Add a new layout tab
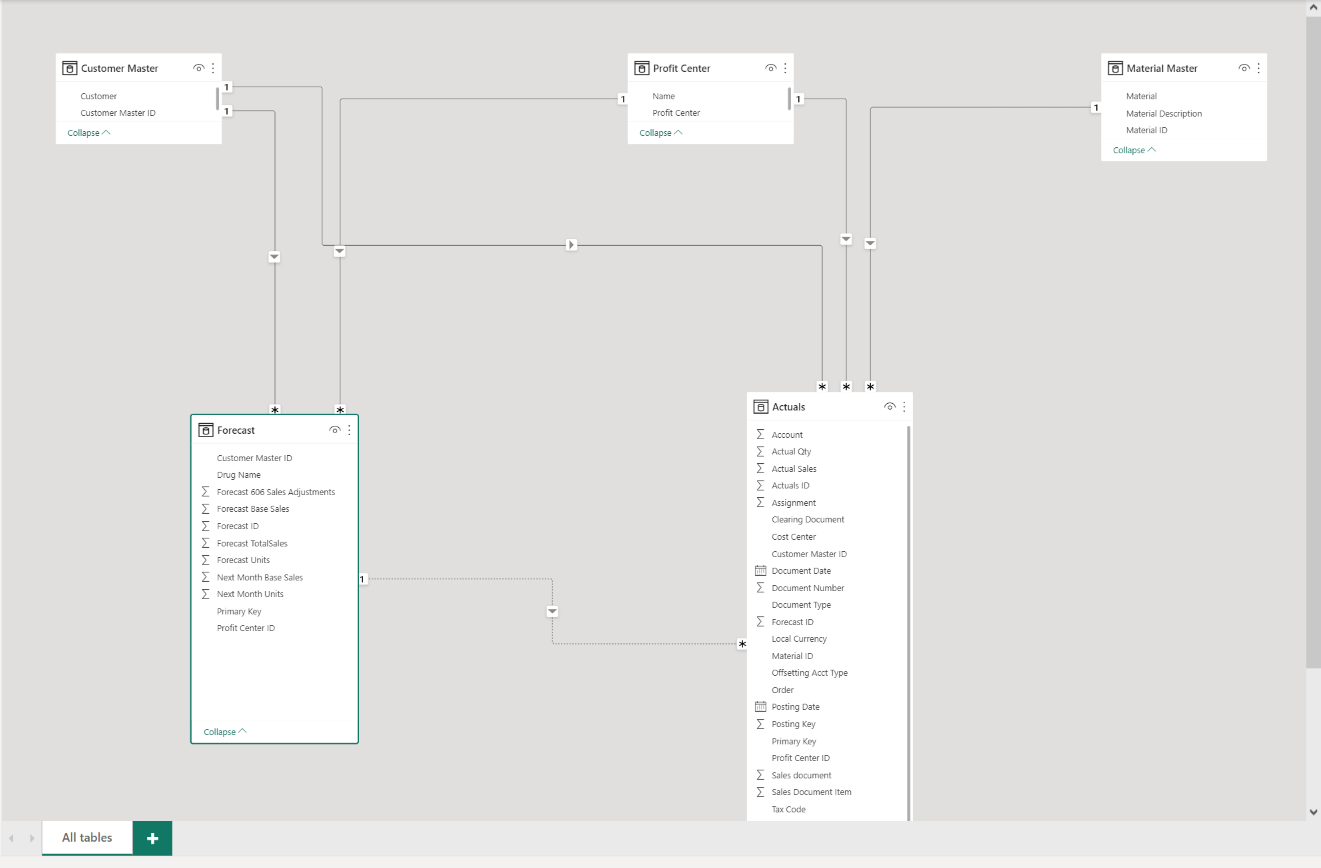The width and height of the screenshot is (1321, 868). click(x=152, y=838)
